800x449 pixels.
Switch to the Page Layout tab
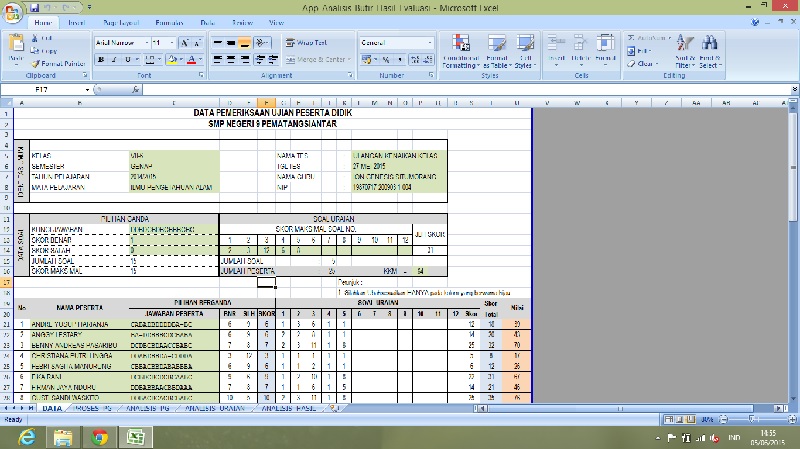coord(121,23)
